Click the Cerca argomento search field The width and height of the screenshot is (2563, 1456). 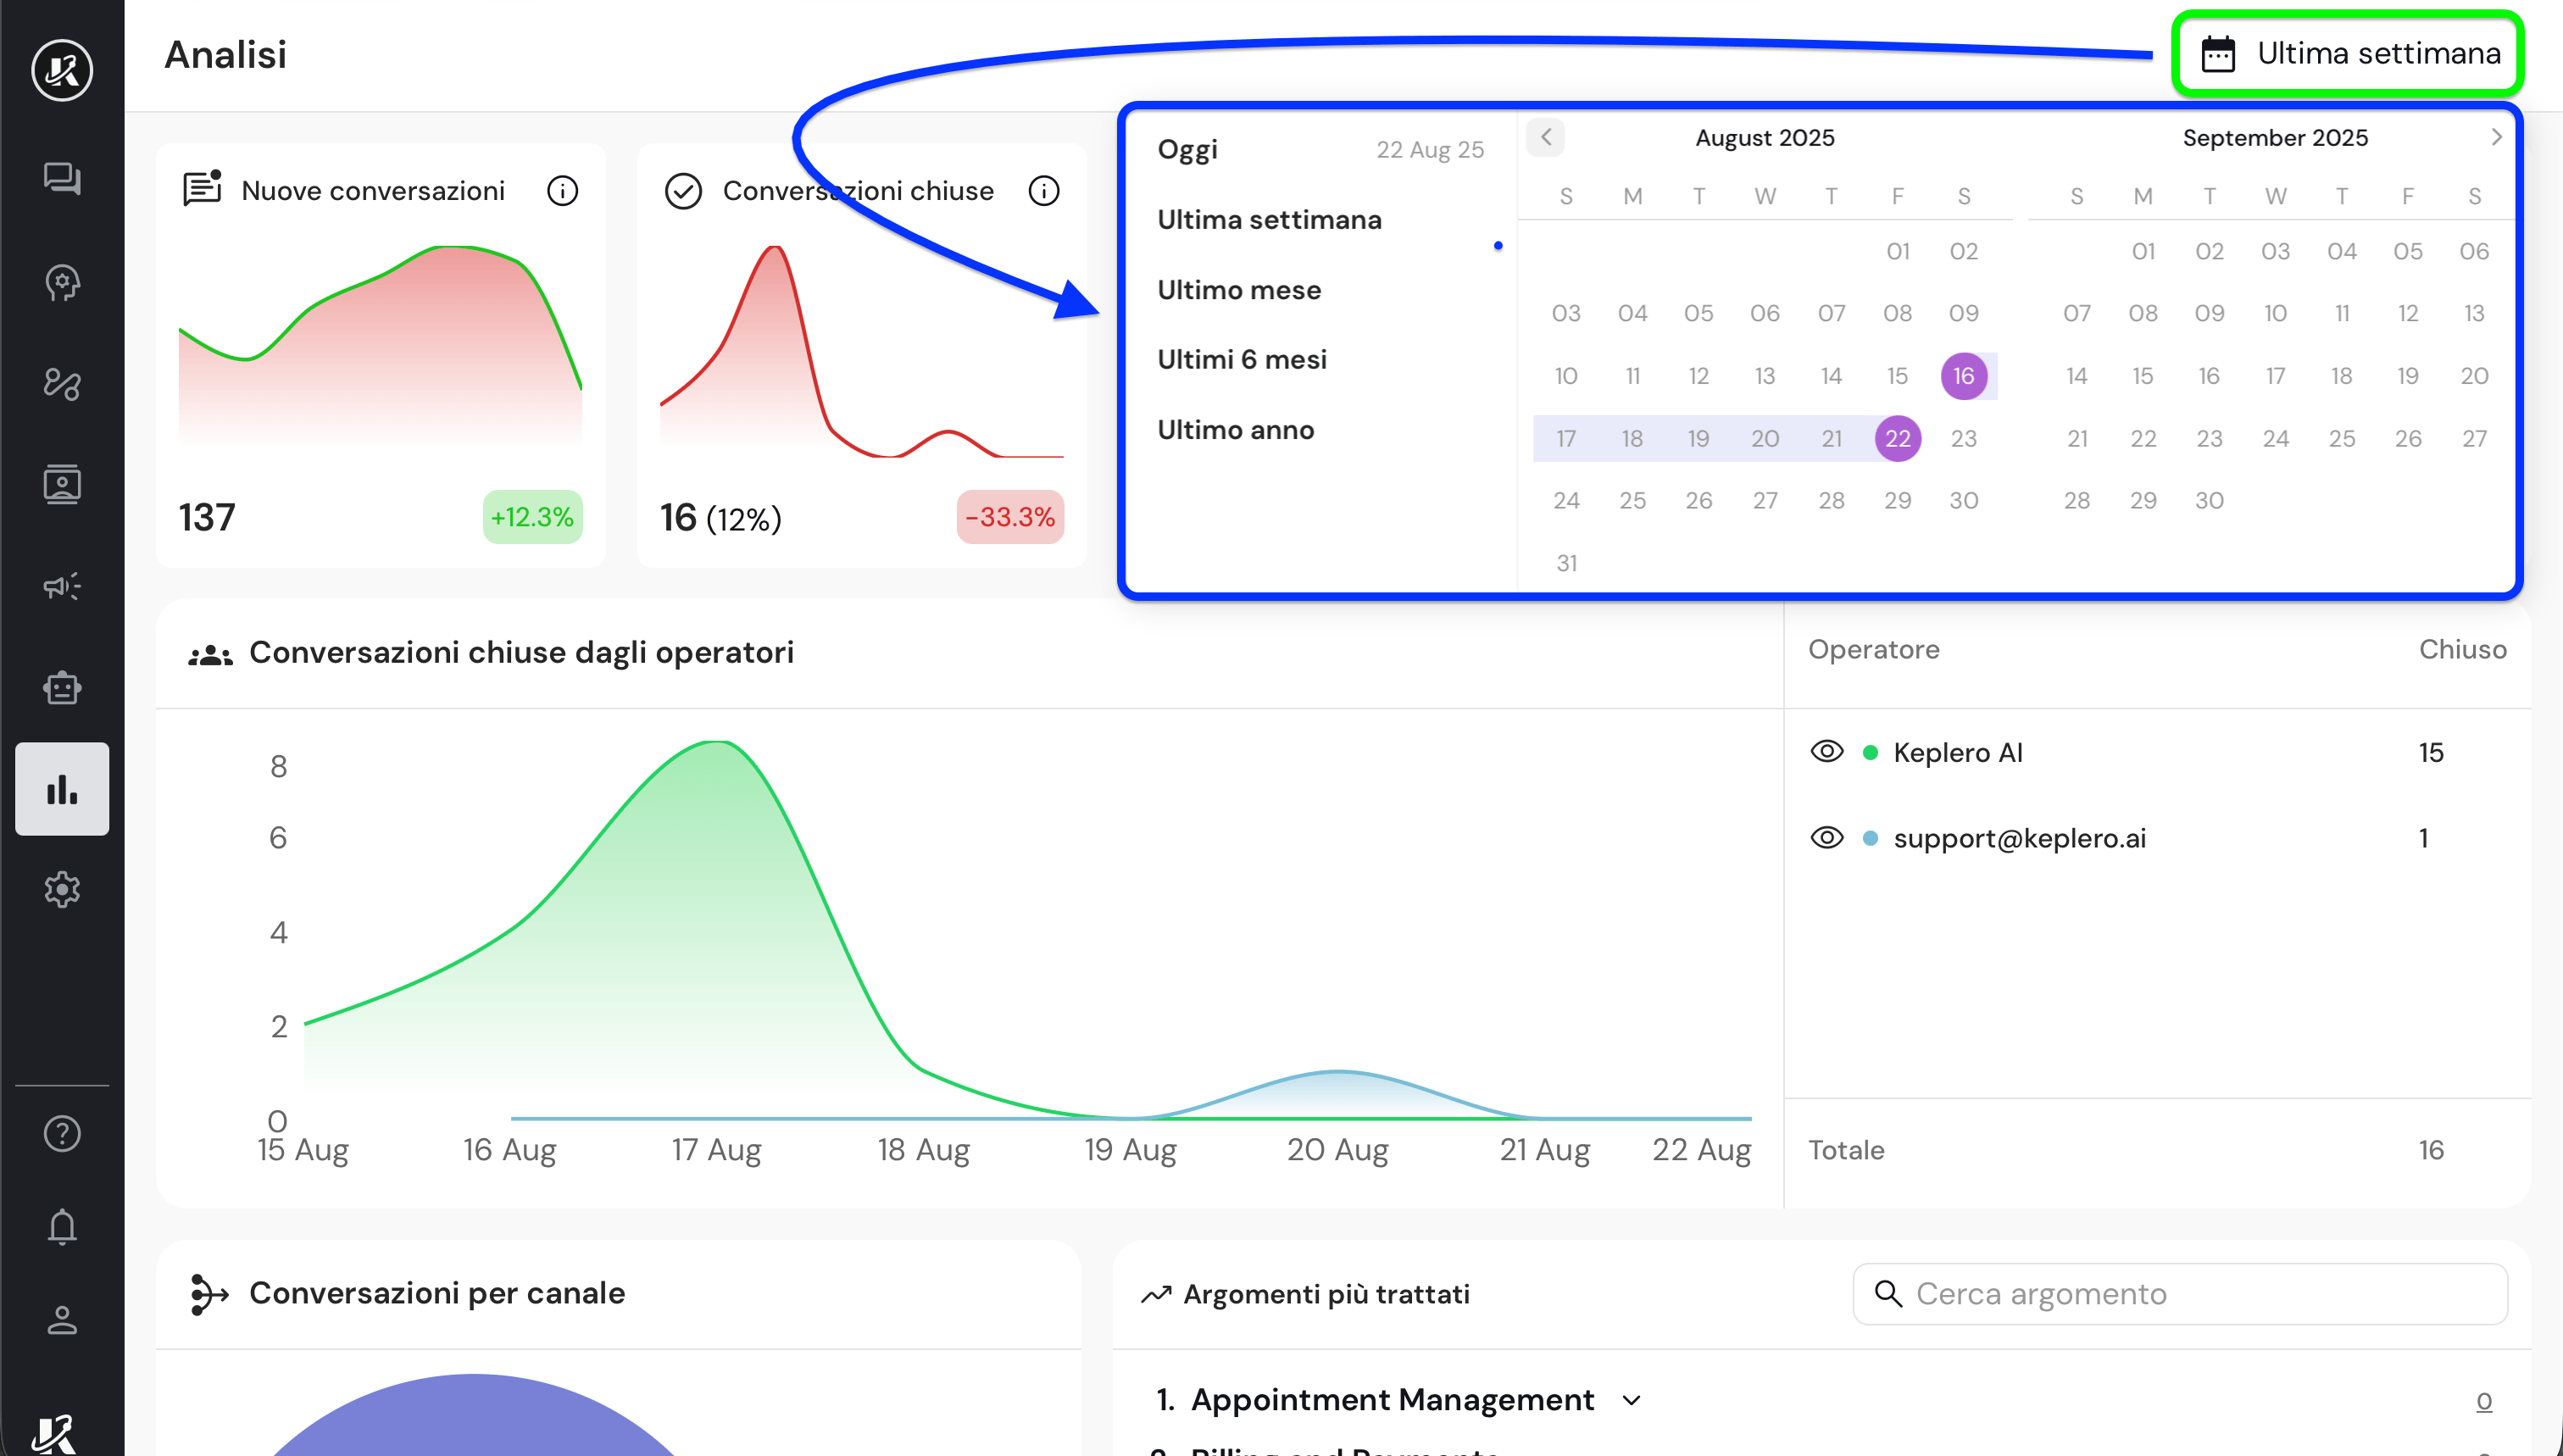pos(2180,1294)
